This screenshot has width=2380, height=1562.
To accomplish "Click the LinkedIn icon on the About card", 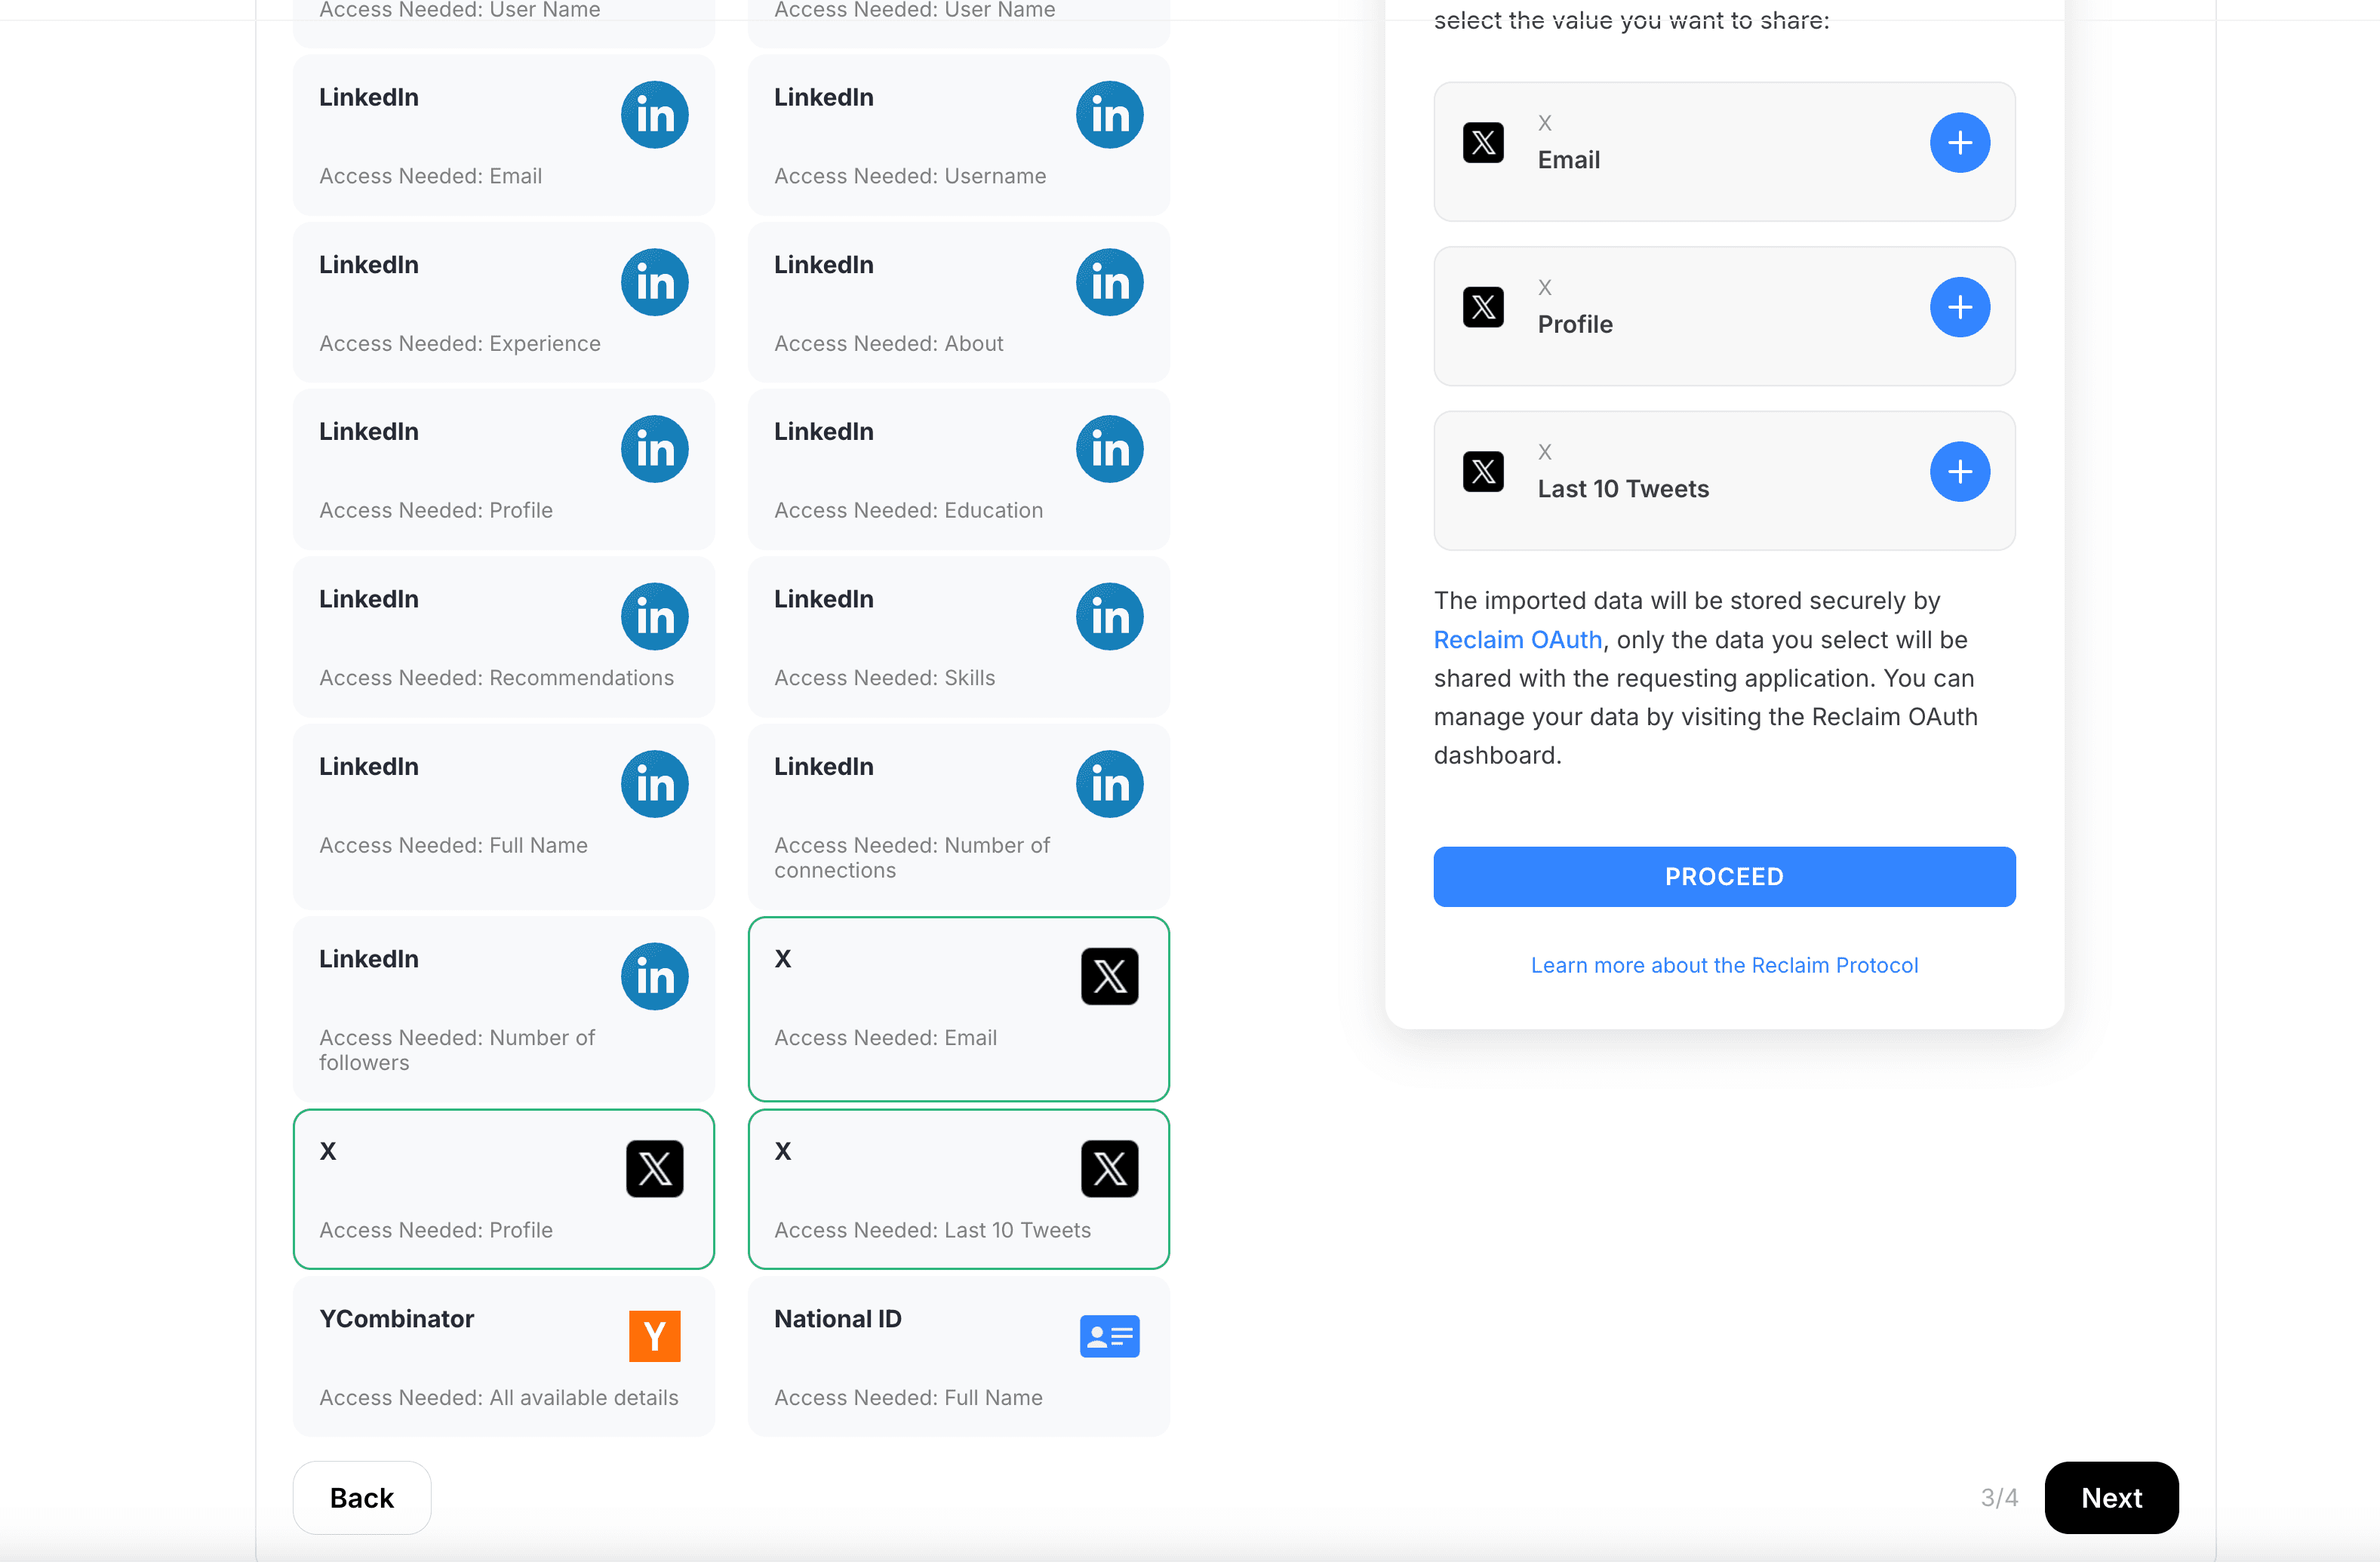I will point(1110,282).
